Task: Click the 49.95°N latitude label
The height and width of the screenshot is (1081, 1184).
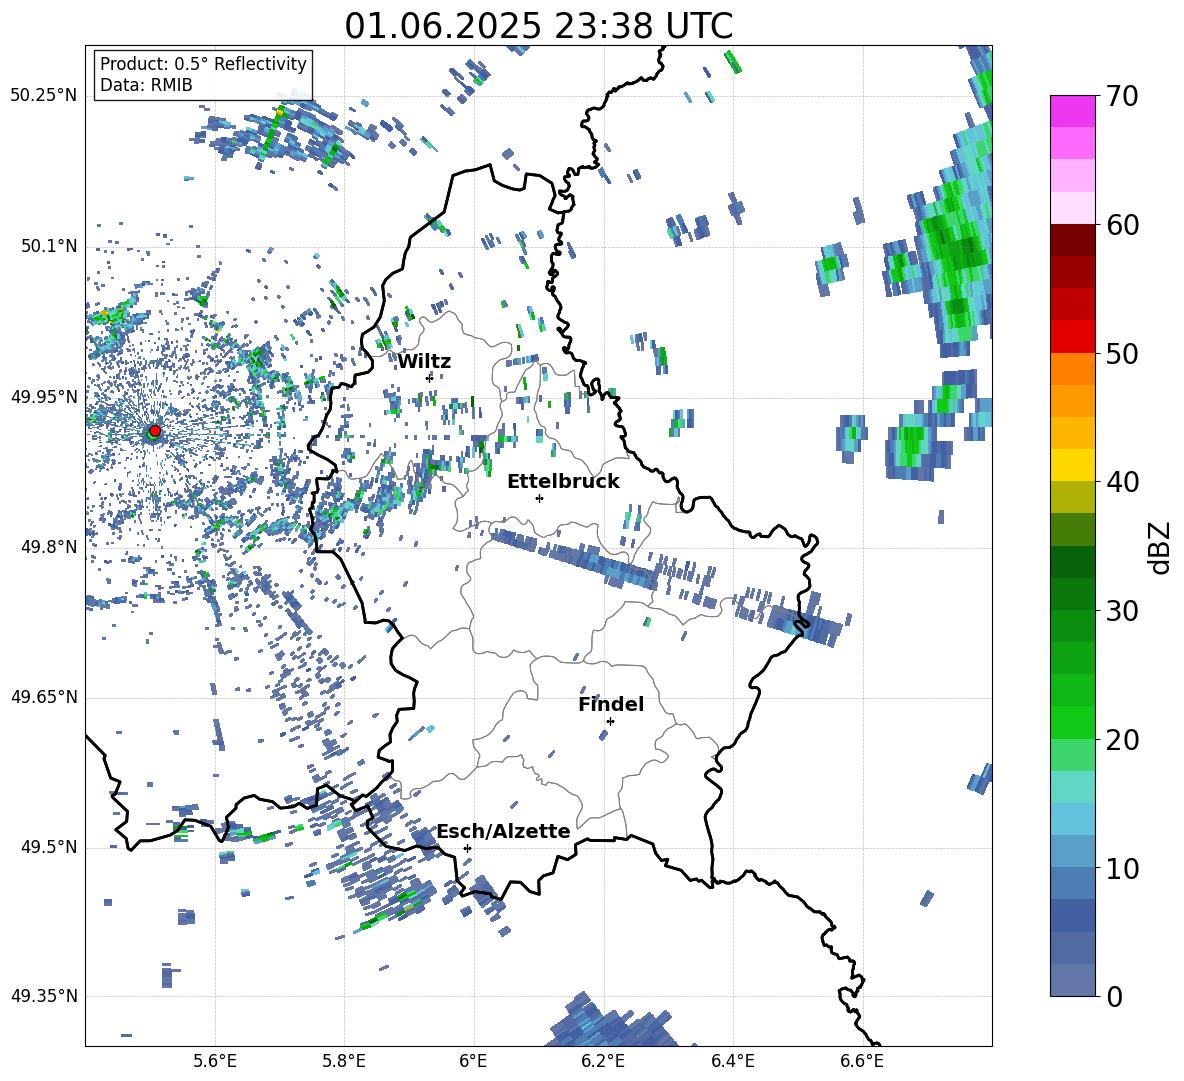Action: 44,396
